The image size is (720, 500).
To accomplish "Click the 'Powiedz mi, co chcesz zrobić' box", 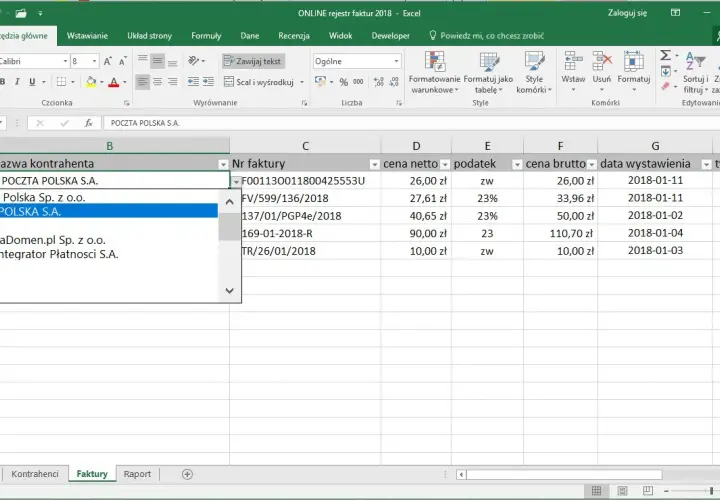I will click(x=487, y=36).
